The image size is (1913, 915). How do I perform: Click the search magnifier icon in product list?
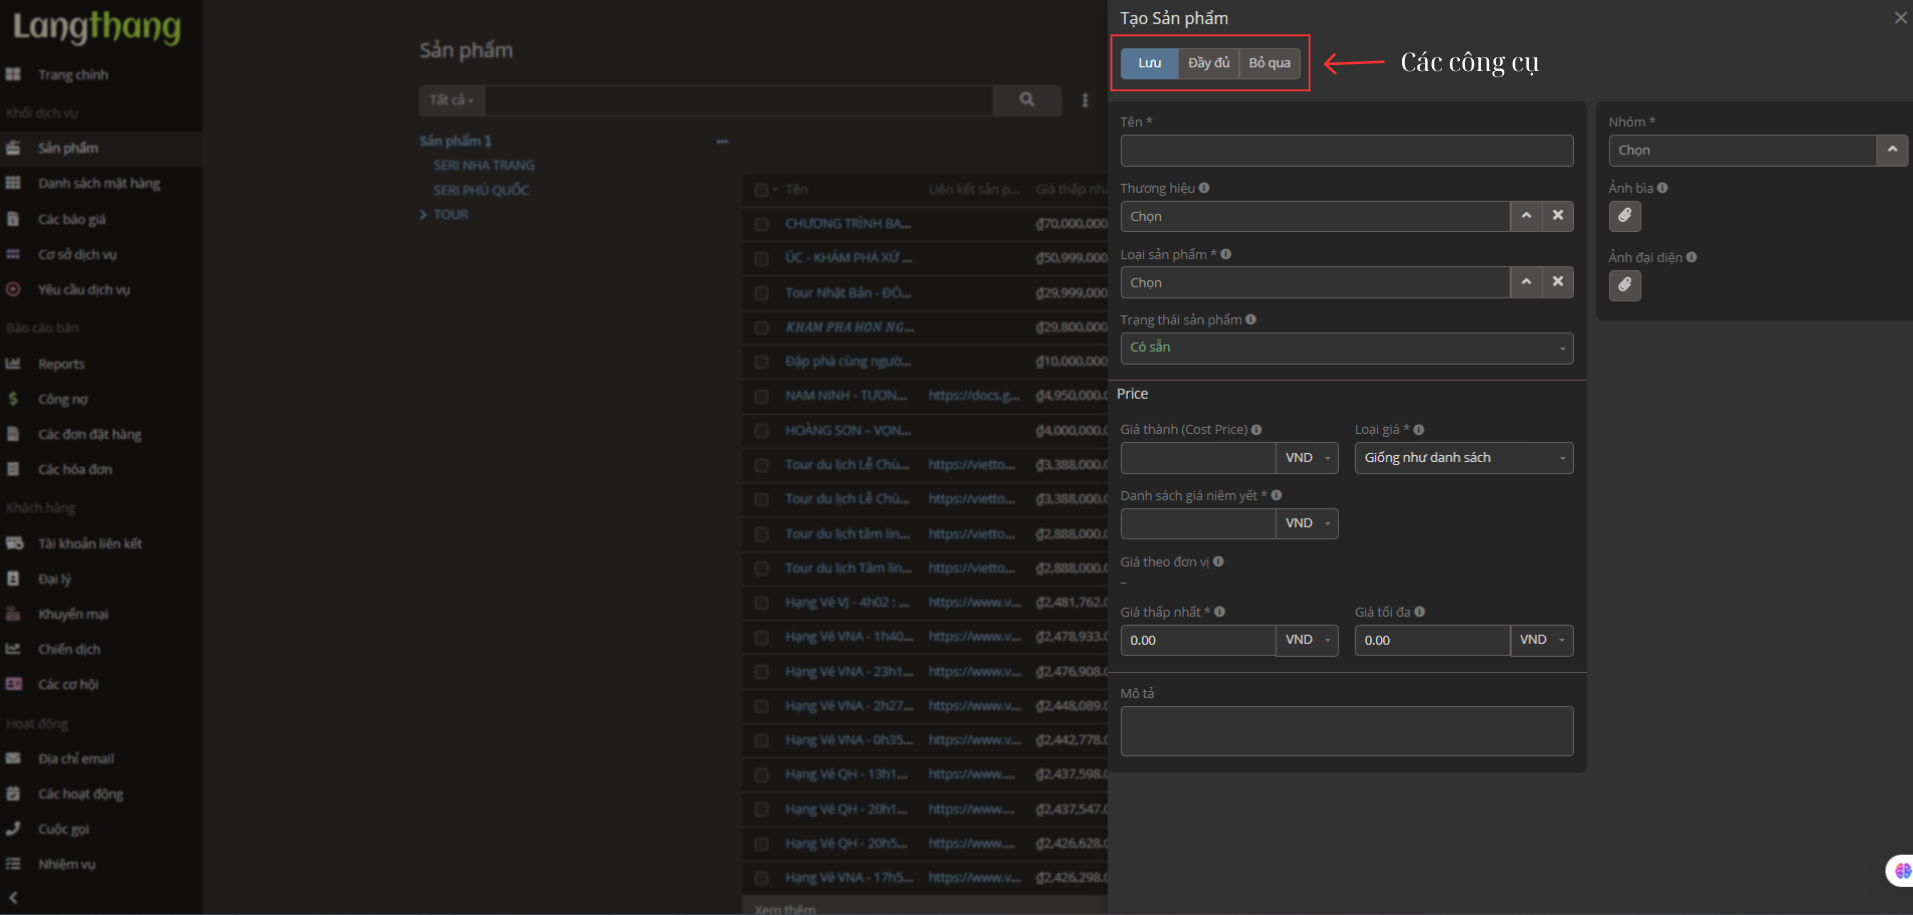click(x=1026, y=100)
